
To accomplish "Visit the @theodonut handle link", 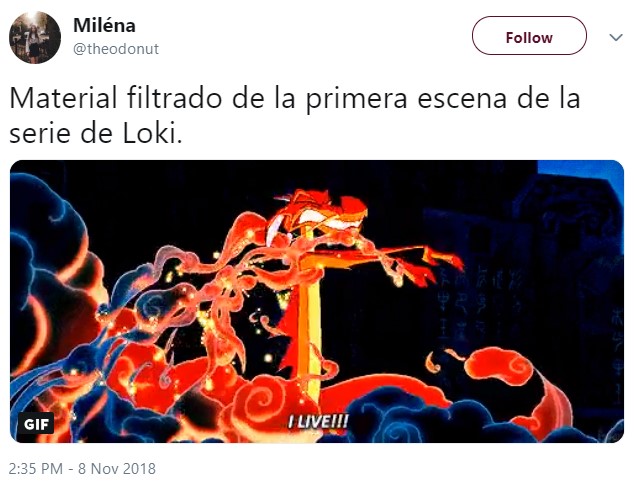I will tap(116, 49).
